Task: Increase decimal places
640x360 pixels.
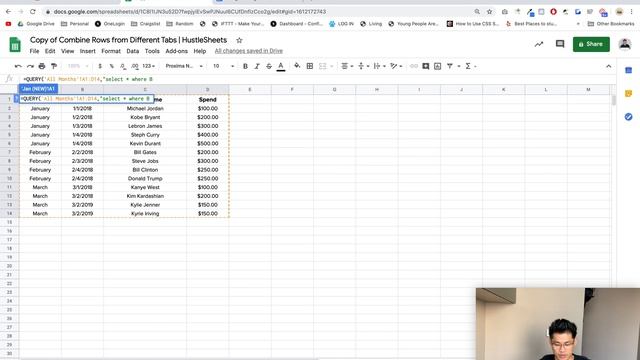Action: tap(135, 66)
